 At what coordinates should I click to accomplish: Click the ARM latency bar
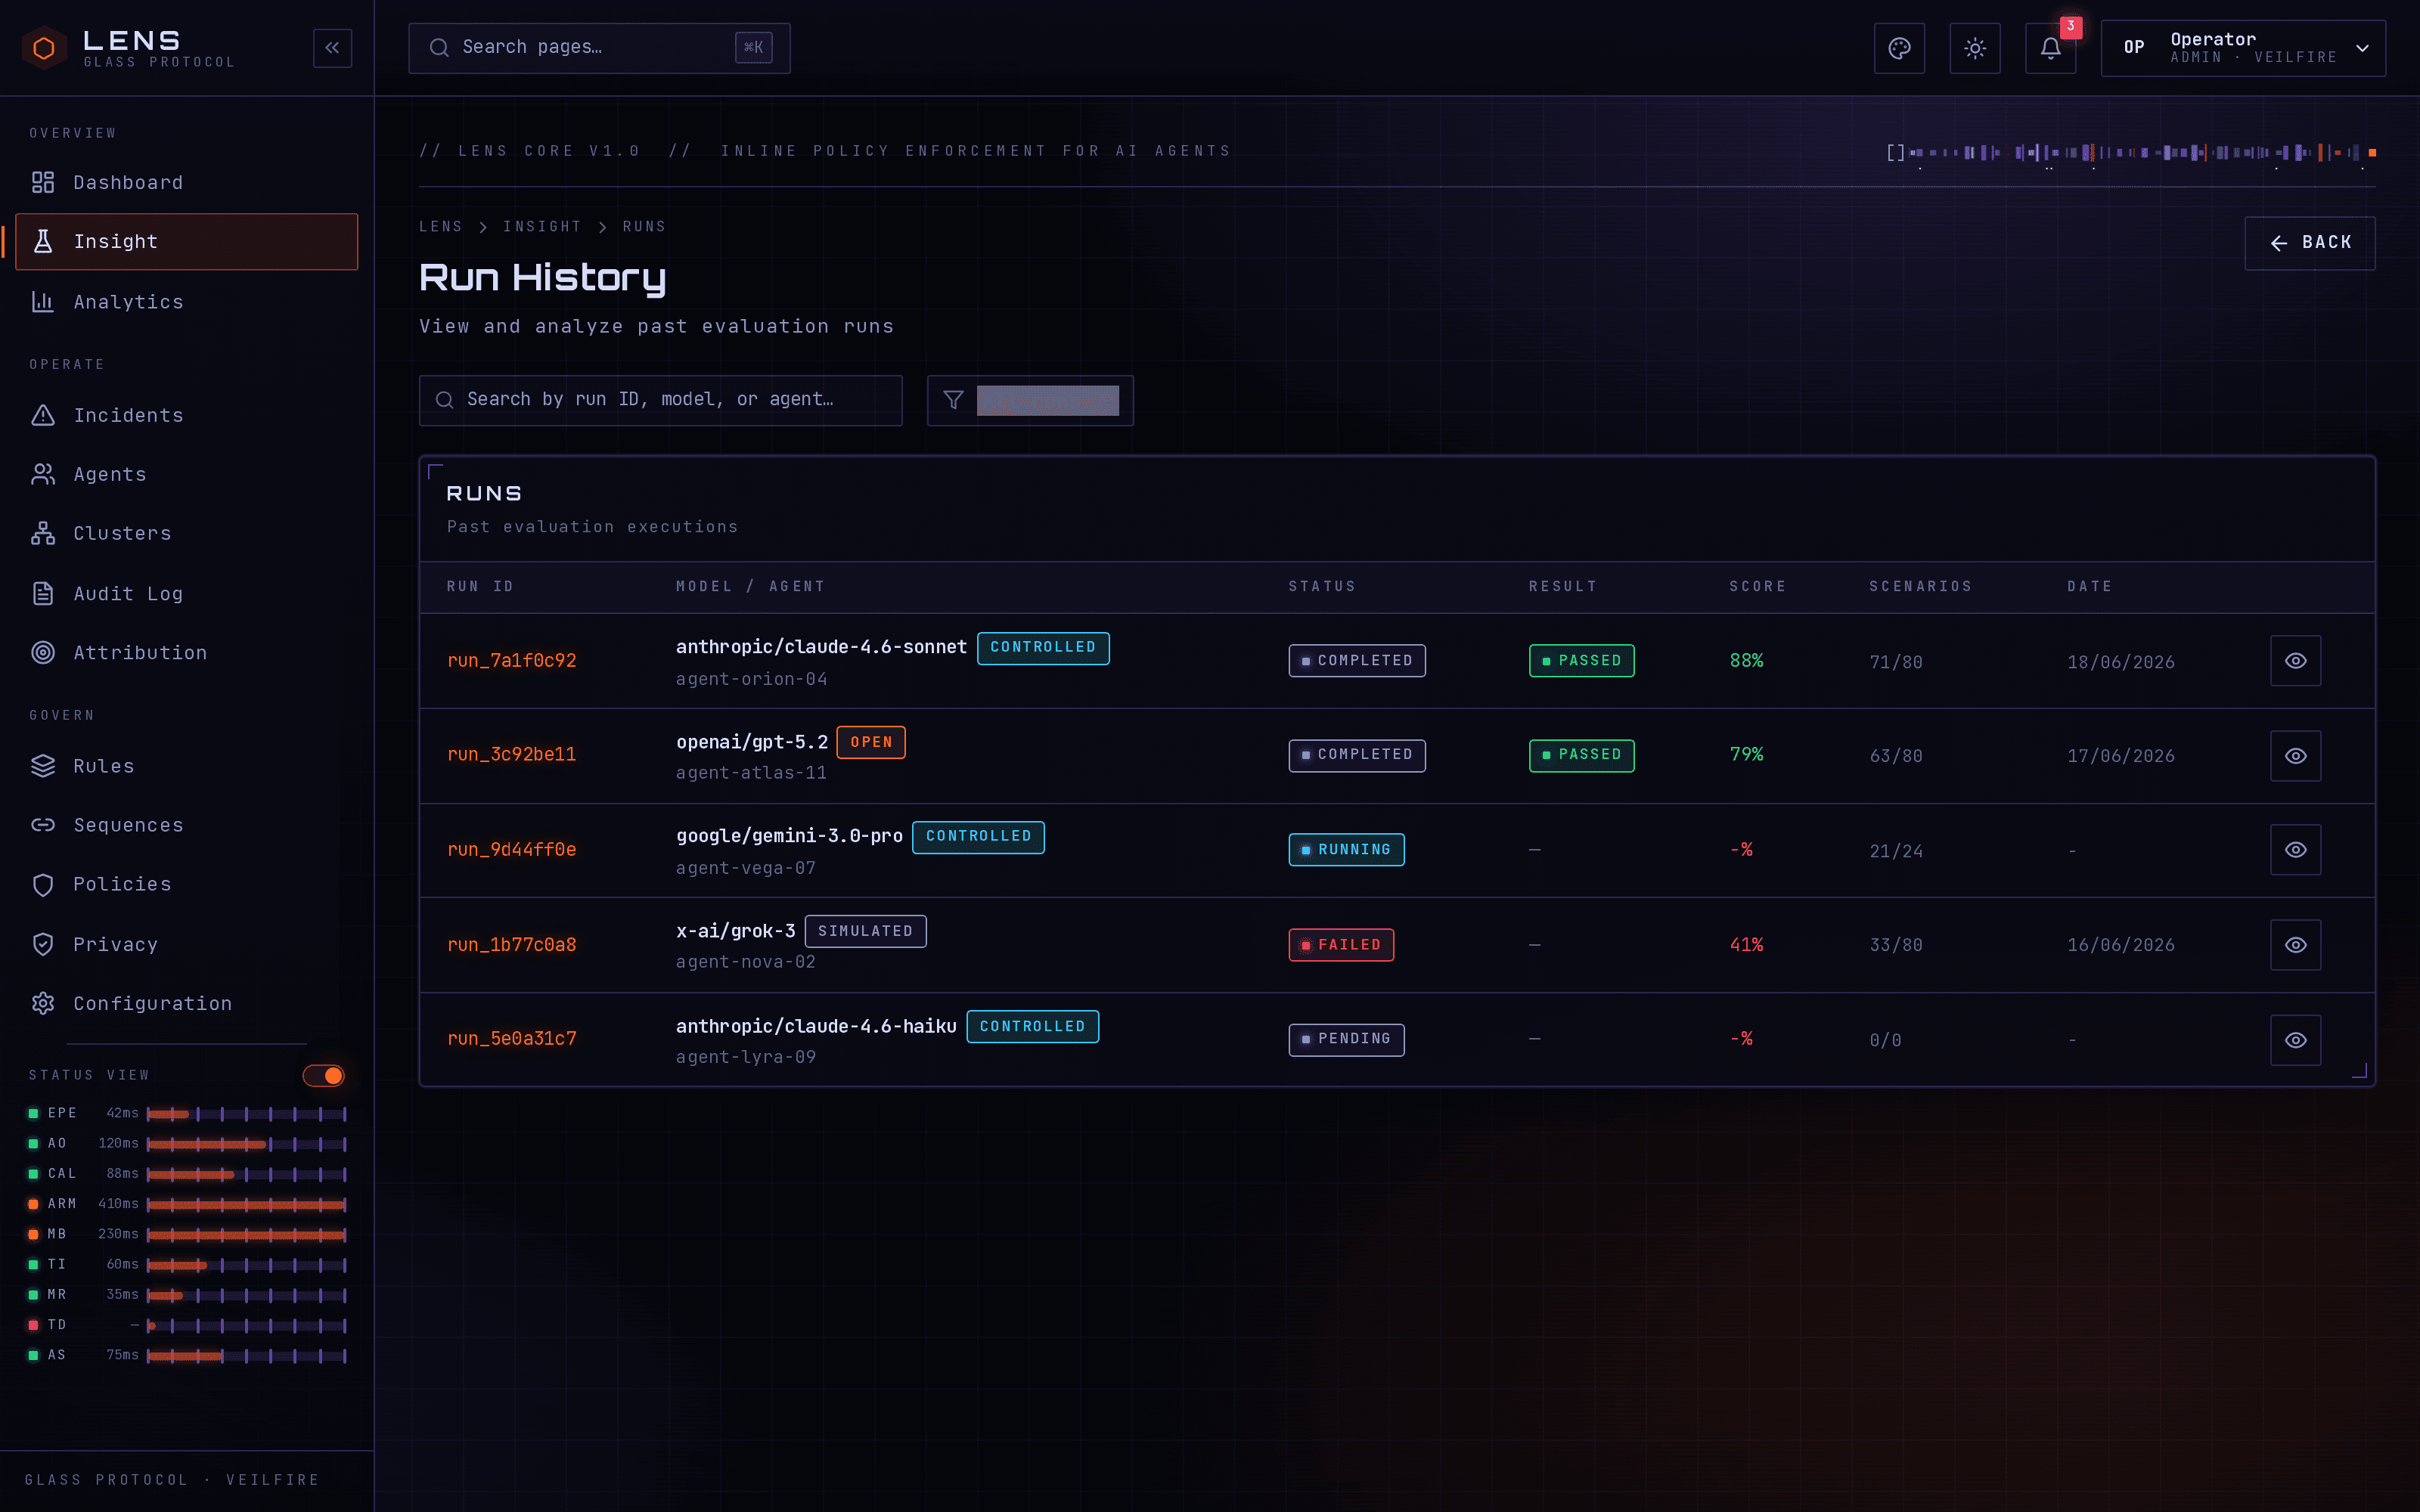(246, 1204)
